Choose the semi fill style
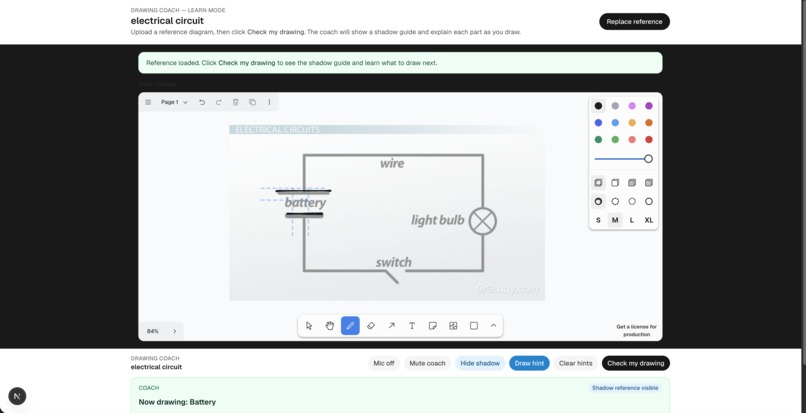Image resolution: width=806 pixels, height=413 pixels. [615, 183]
